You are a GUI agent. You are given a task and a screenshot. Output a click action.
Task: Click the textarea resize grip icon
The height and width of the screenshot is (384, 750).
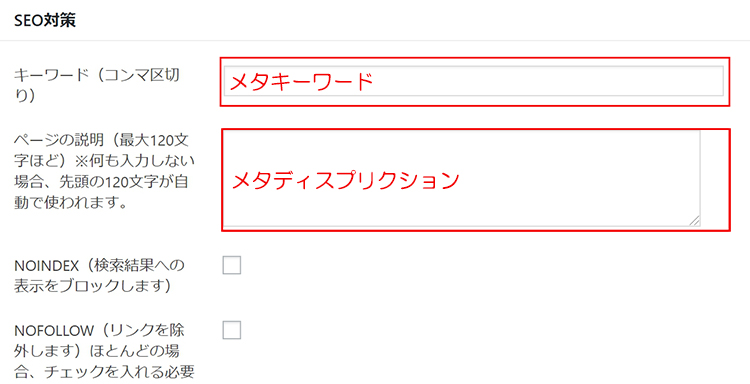(x=695, y=220)
